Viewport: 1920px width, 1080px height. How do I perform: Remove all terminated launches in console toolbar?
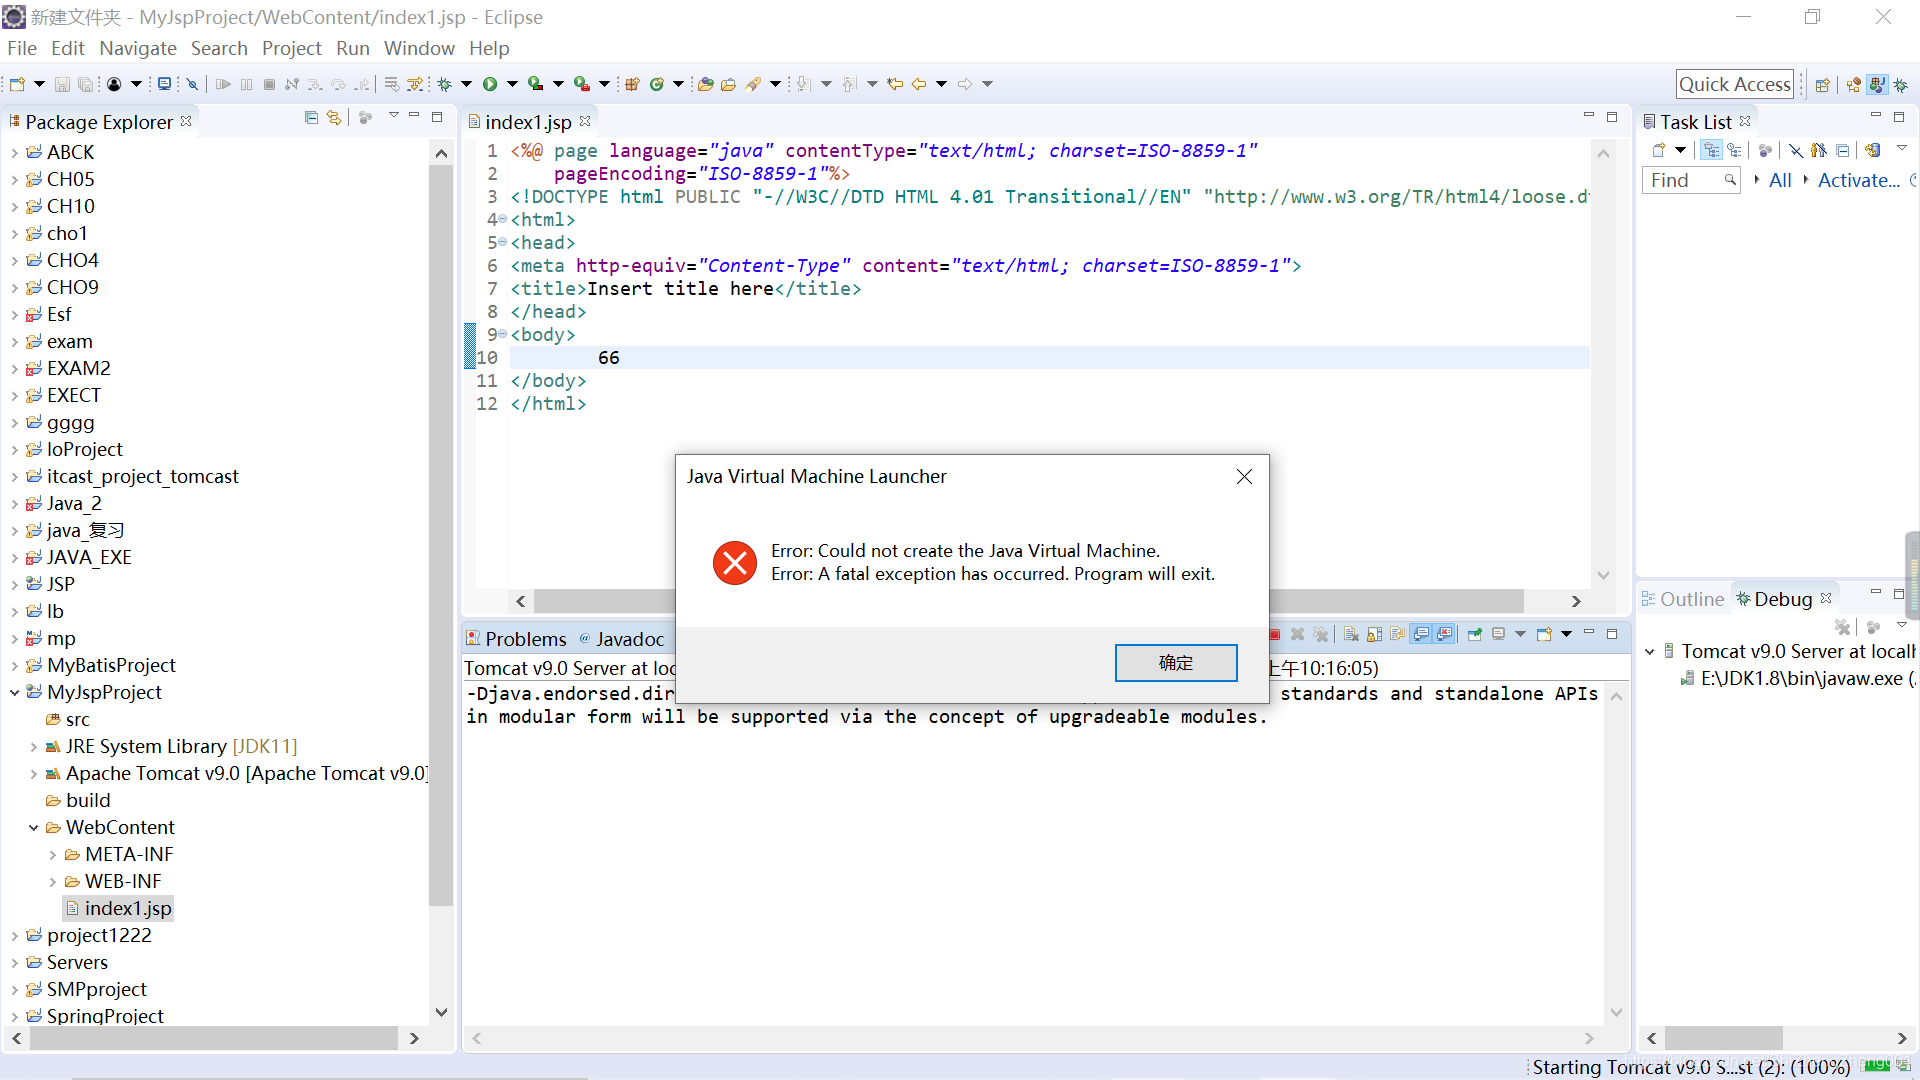[1322, 634]
